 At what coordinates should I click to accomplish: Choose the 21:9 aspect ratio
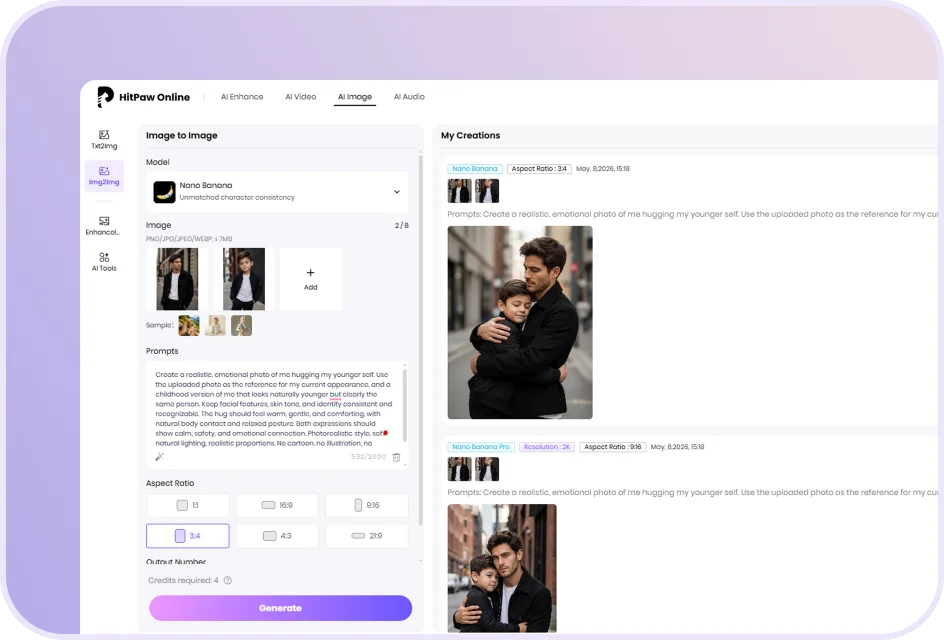[x=367, y=536]
